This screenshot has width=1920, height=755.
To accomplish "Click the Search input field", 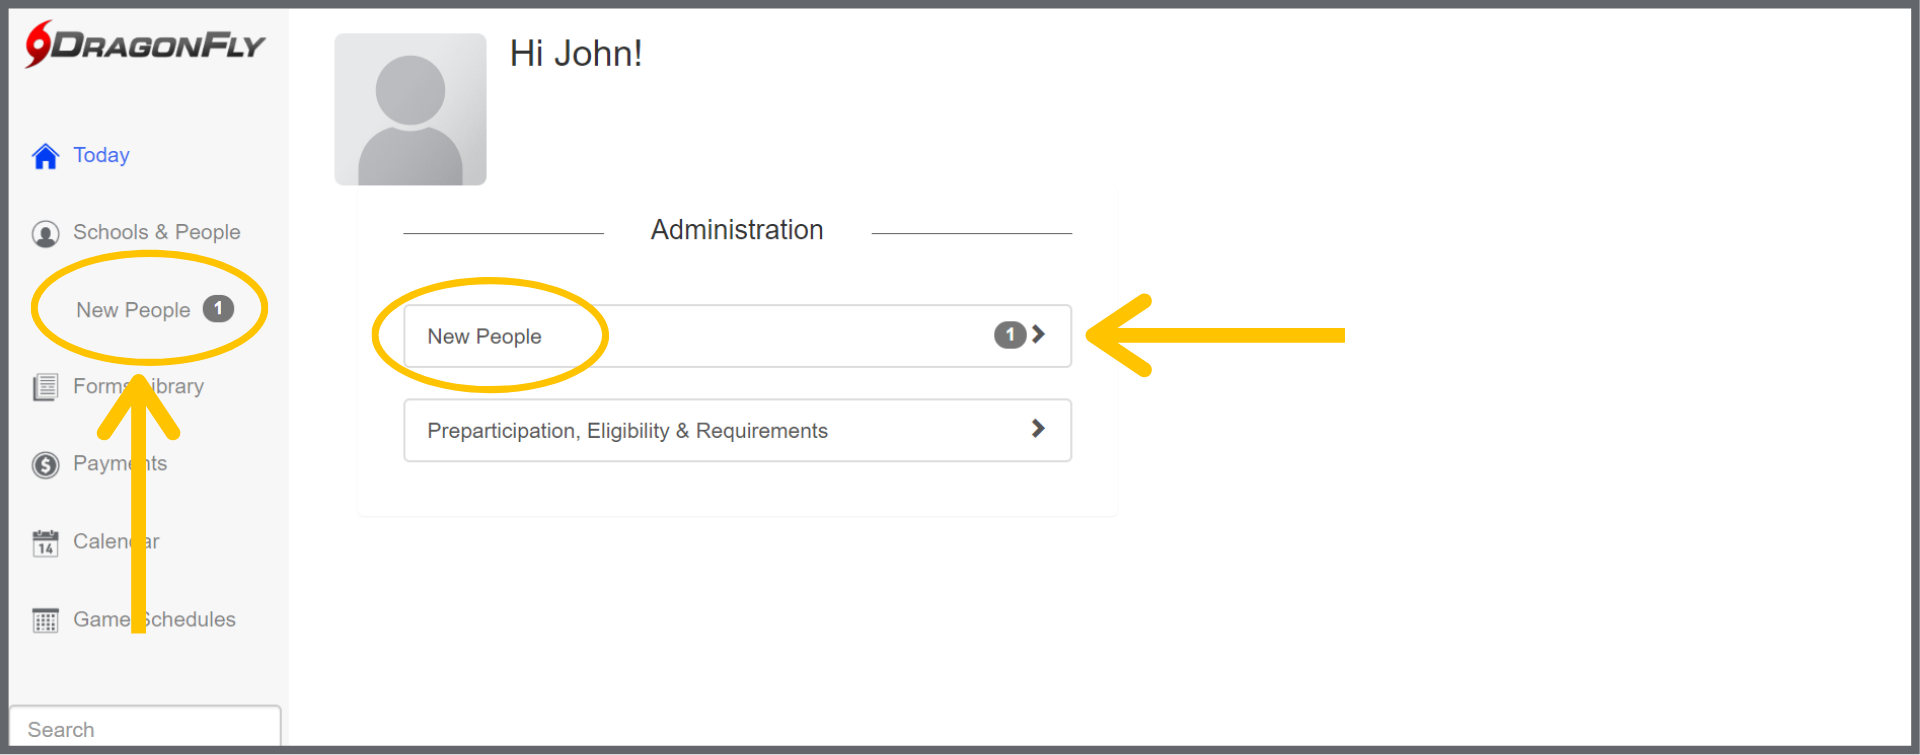I will tap(145, 729).
